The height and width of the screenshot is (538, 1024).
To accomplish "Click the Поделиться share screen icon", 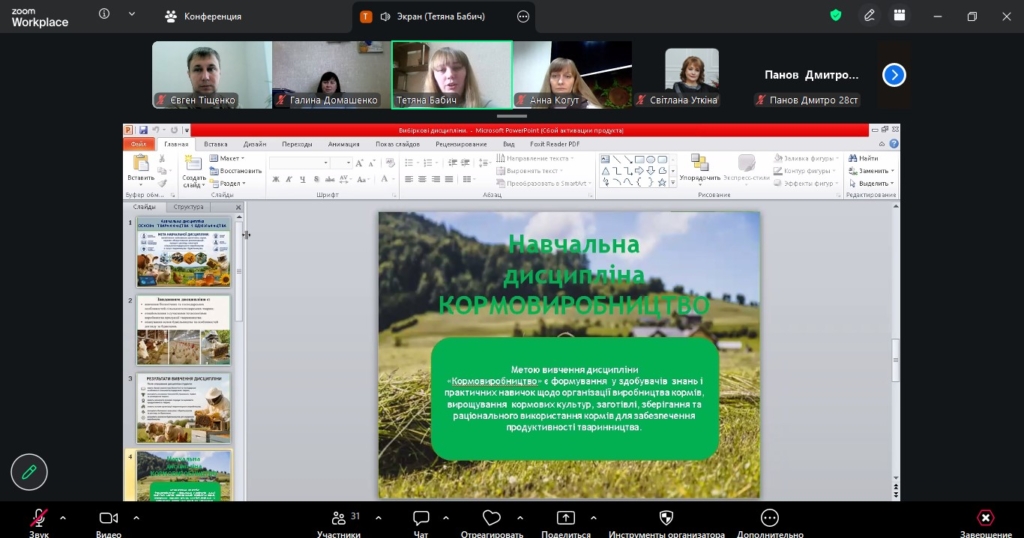I will click(566, 518).
